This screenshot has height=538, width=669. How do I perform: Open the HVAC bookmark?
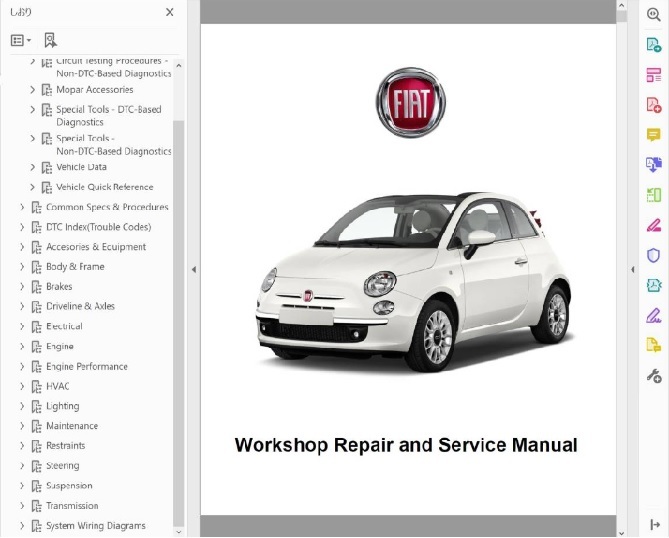[58, 386]
